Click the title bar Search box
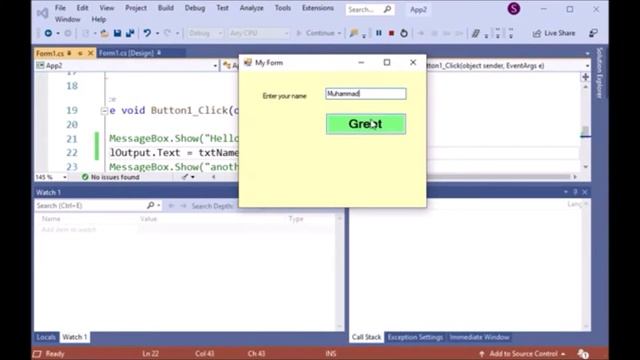640x360 pixels. click(x=370, y=9)
